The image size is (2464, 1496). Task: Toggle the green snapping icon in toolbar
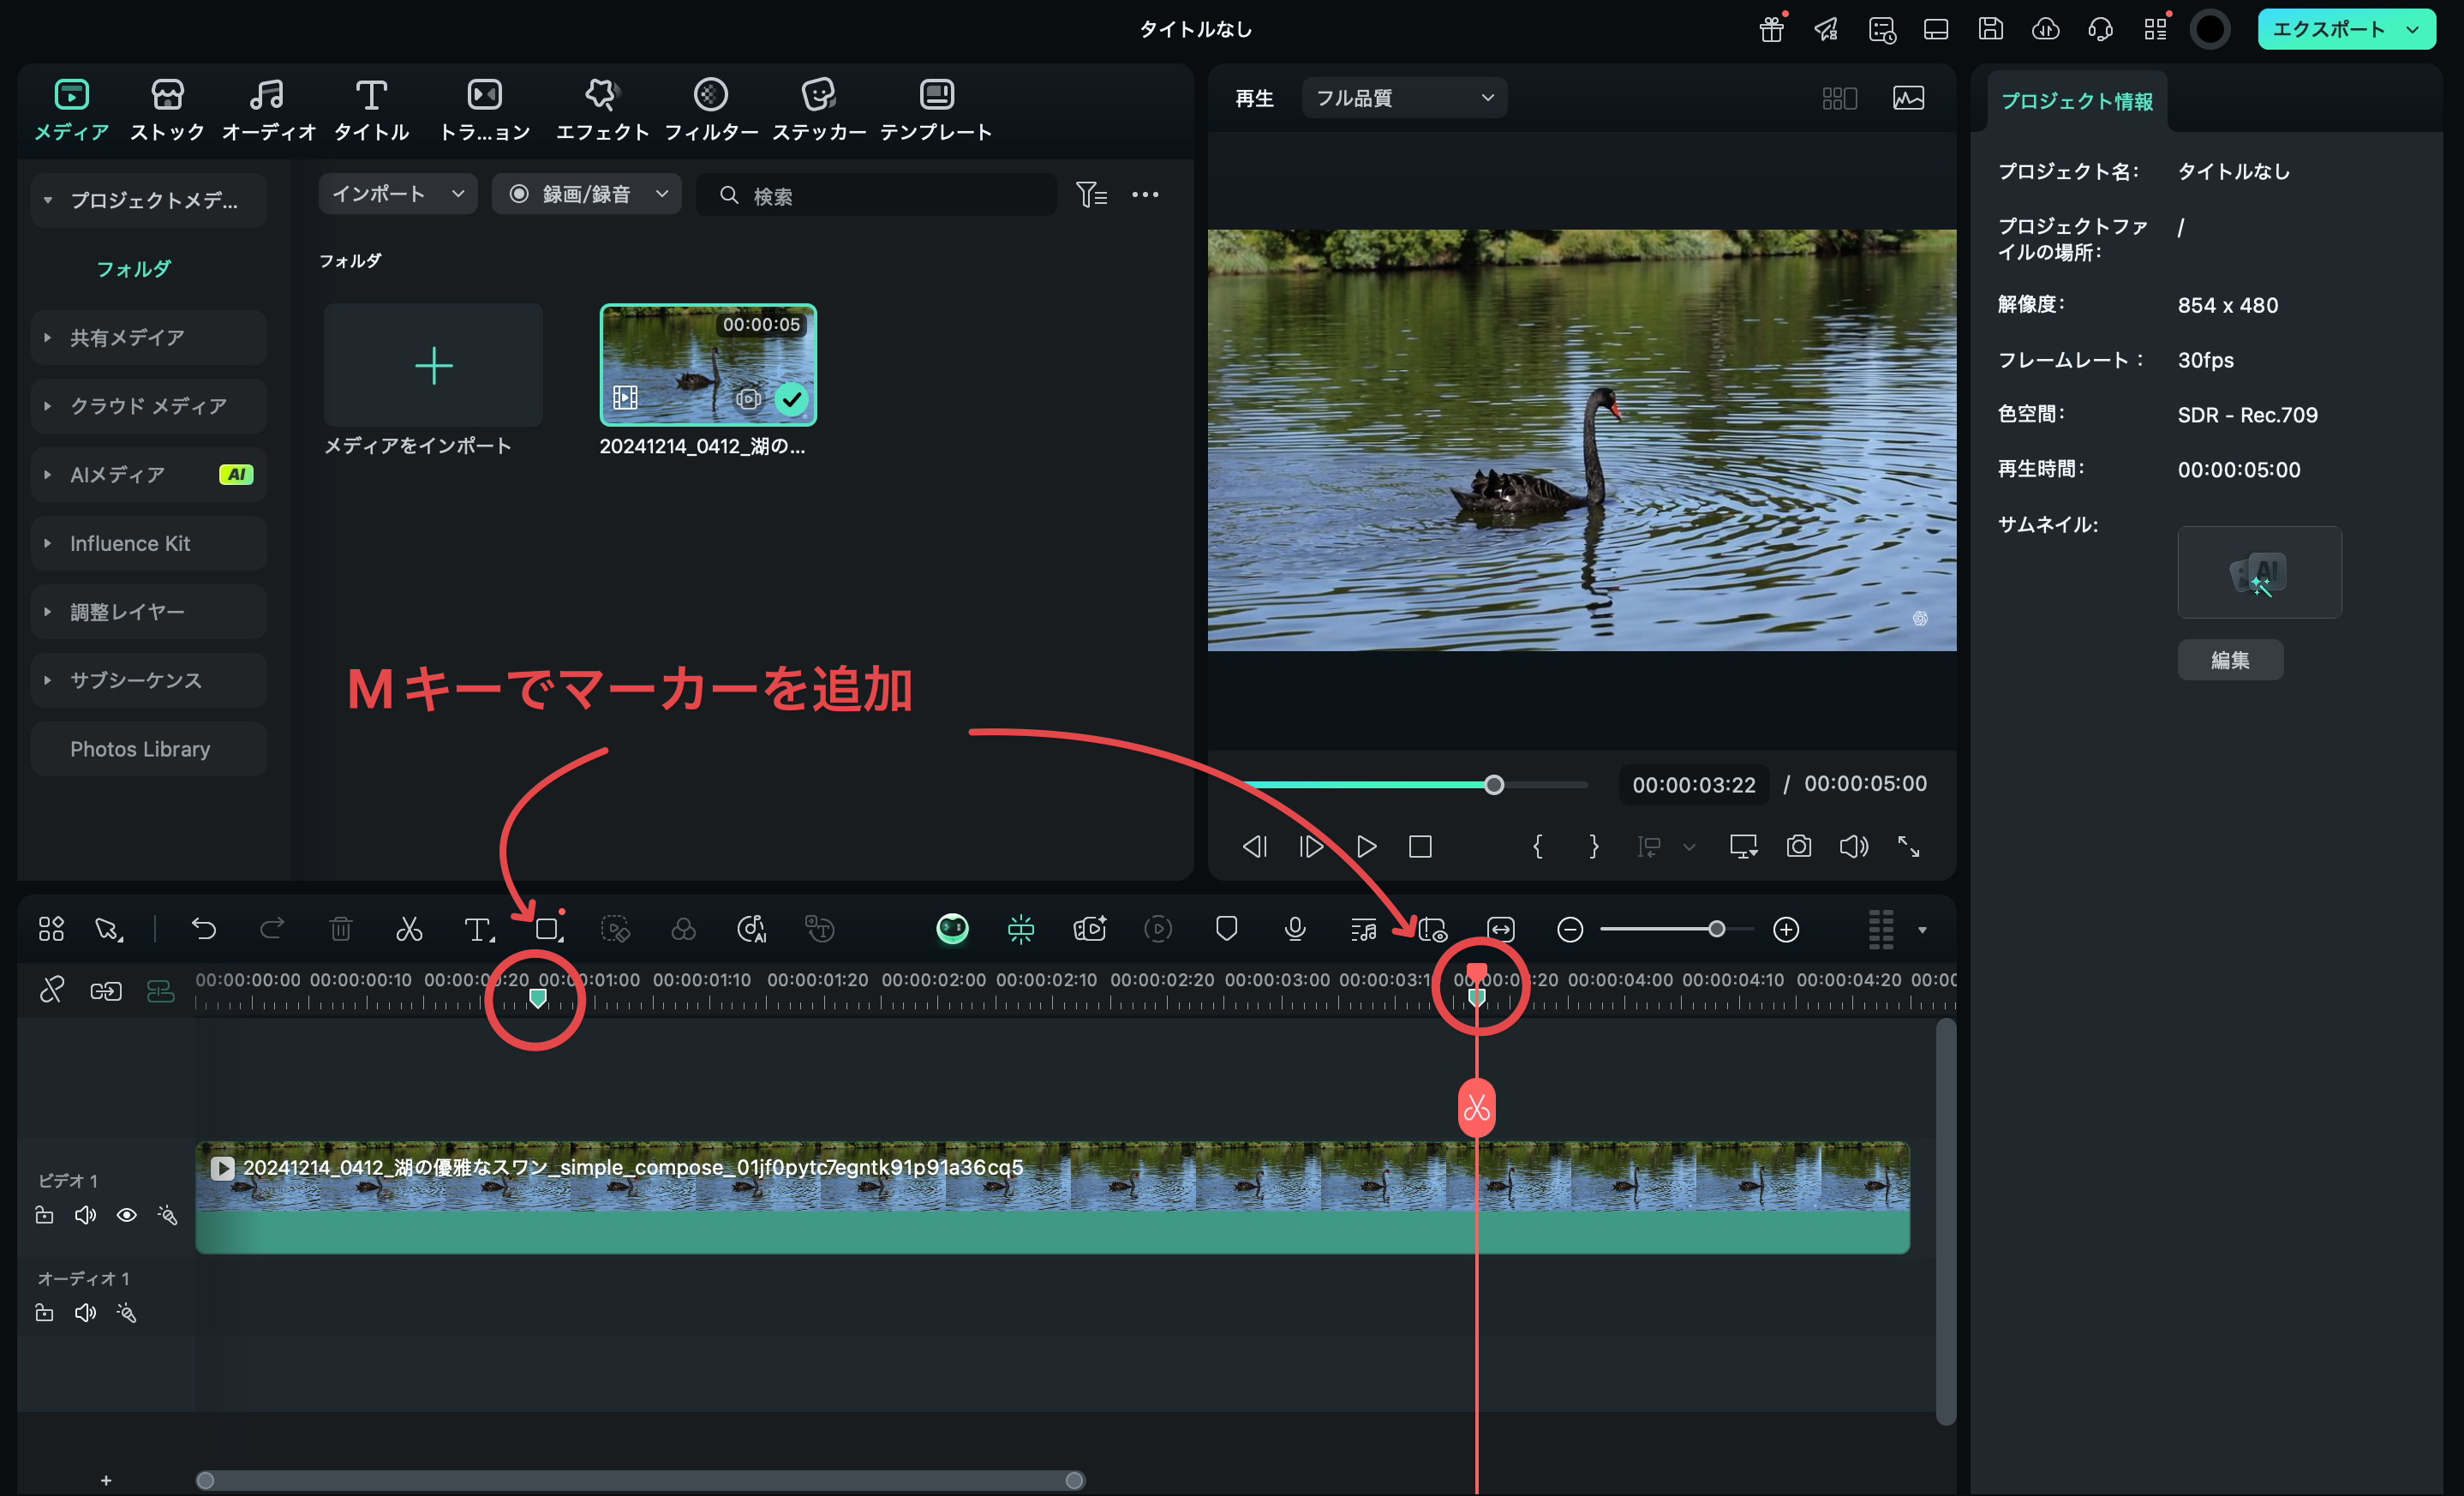pos(1020,929)
